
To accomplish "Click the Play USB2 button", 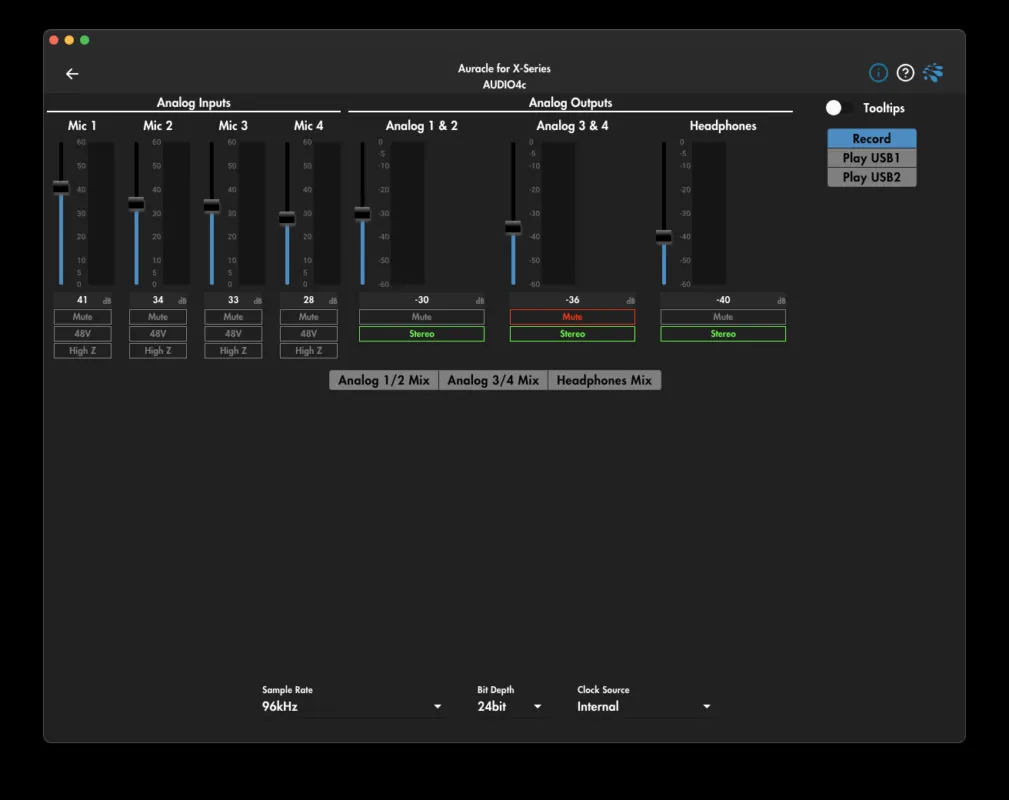I will (871, 177).
